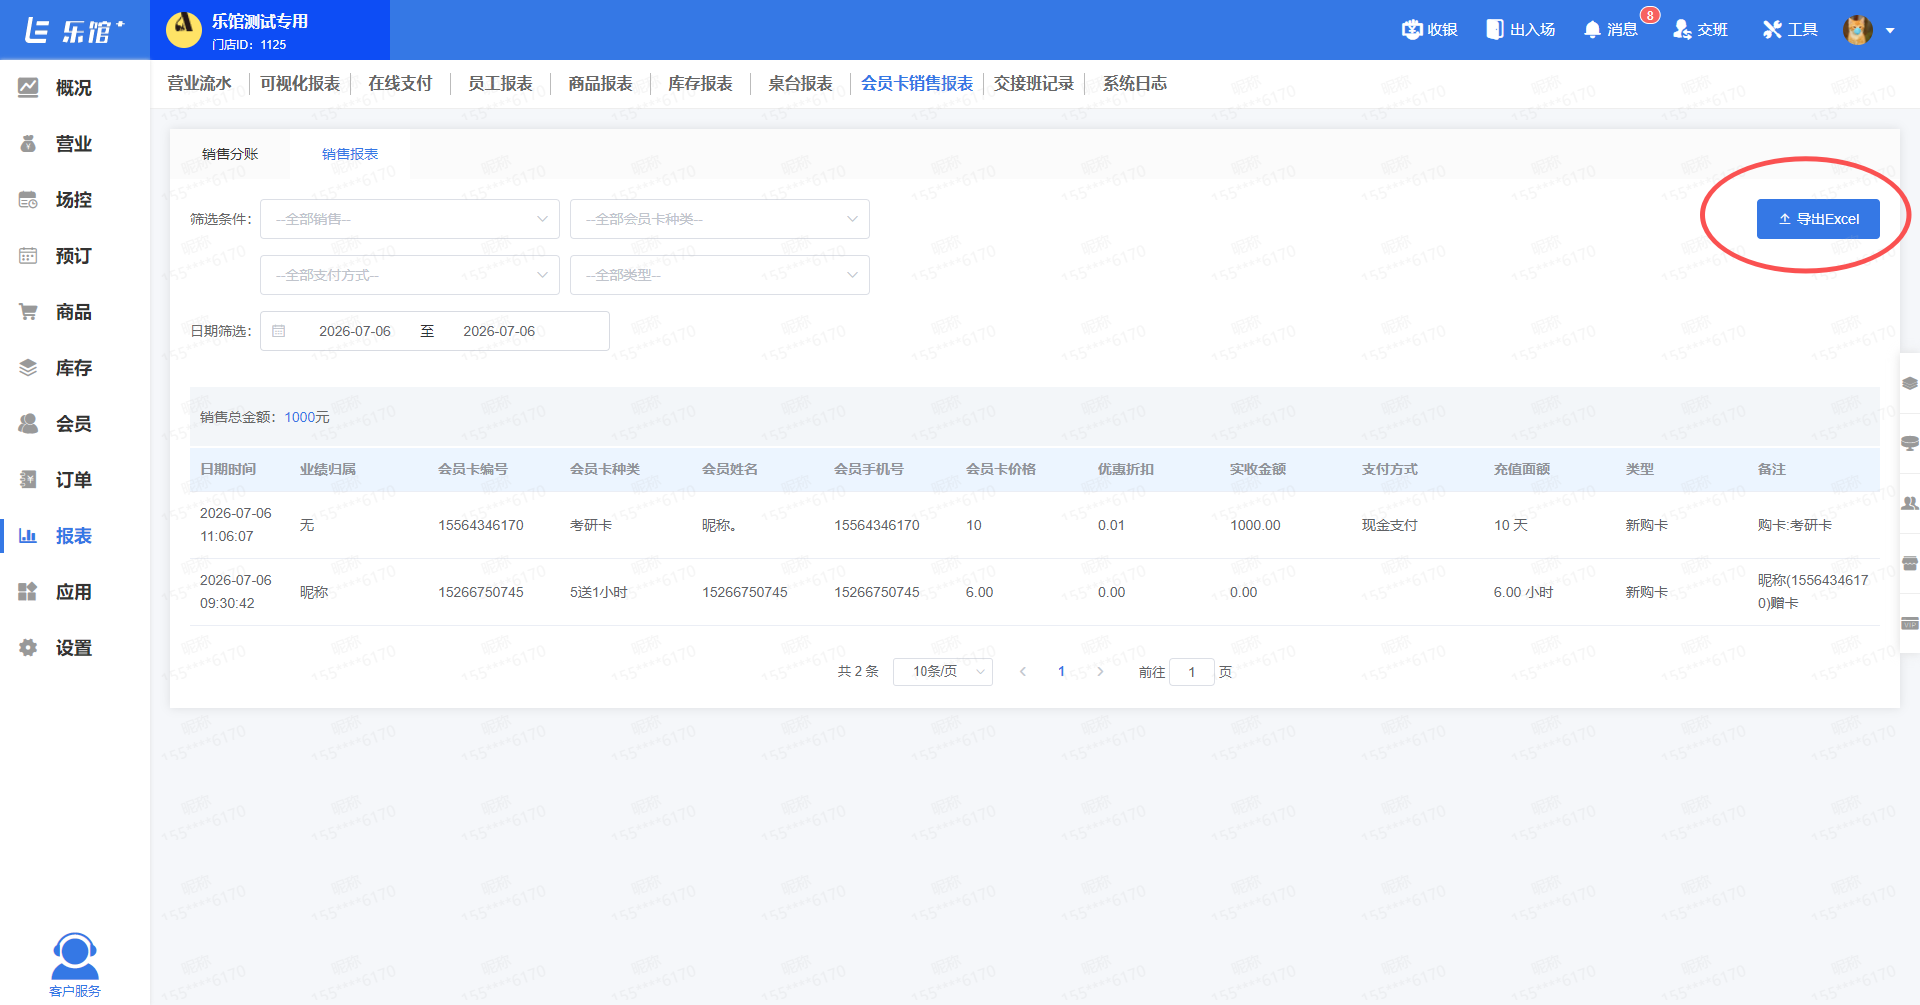Click the 考研卡 card type cell
The image size is (1920, 1005).
[591, 525]
